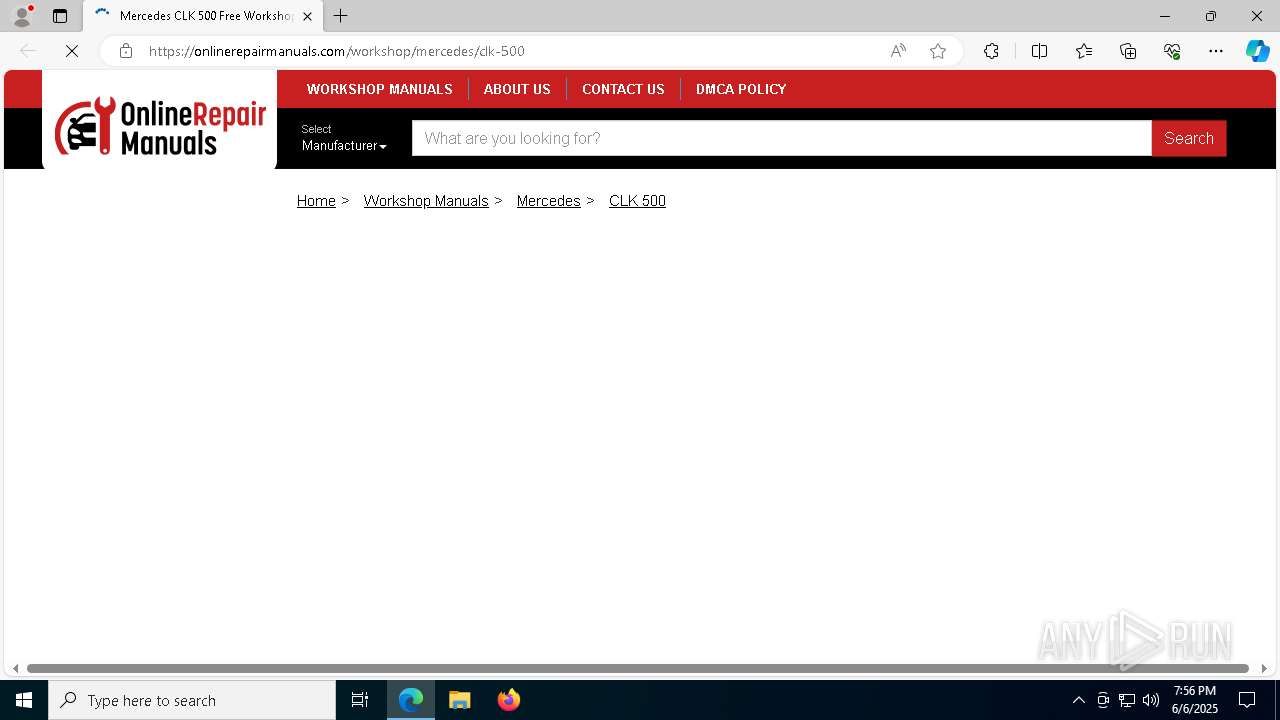Open Read aloud icon
This screenshot has height=720, width=1280.
pyautogui.click(x=898, y=51)
